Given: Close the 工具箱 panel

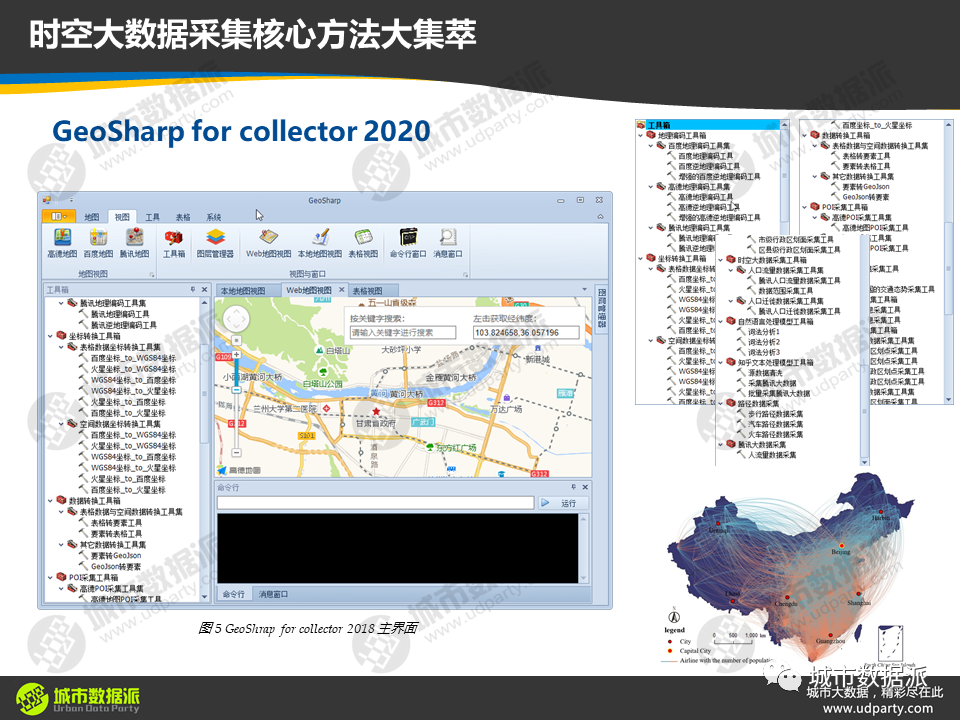Looking at the screenshot, I should tap(204, 290).
